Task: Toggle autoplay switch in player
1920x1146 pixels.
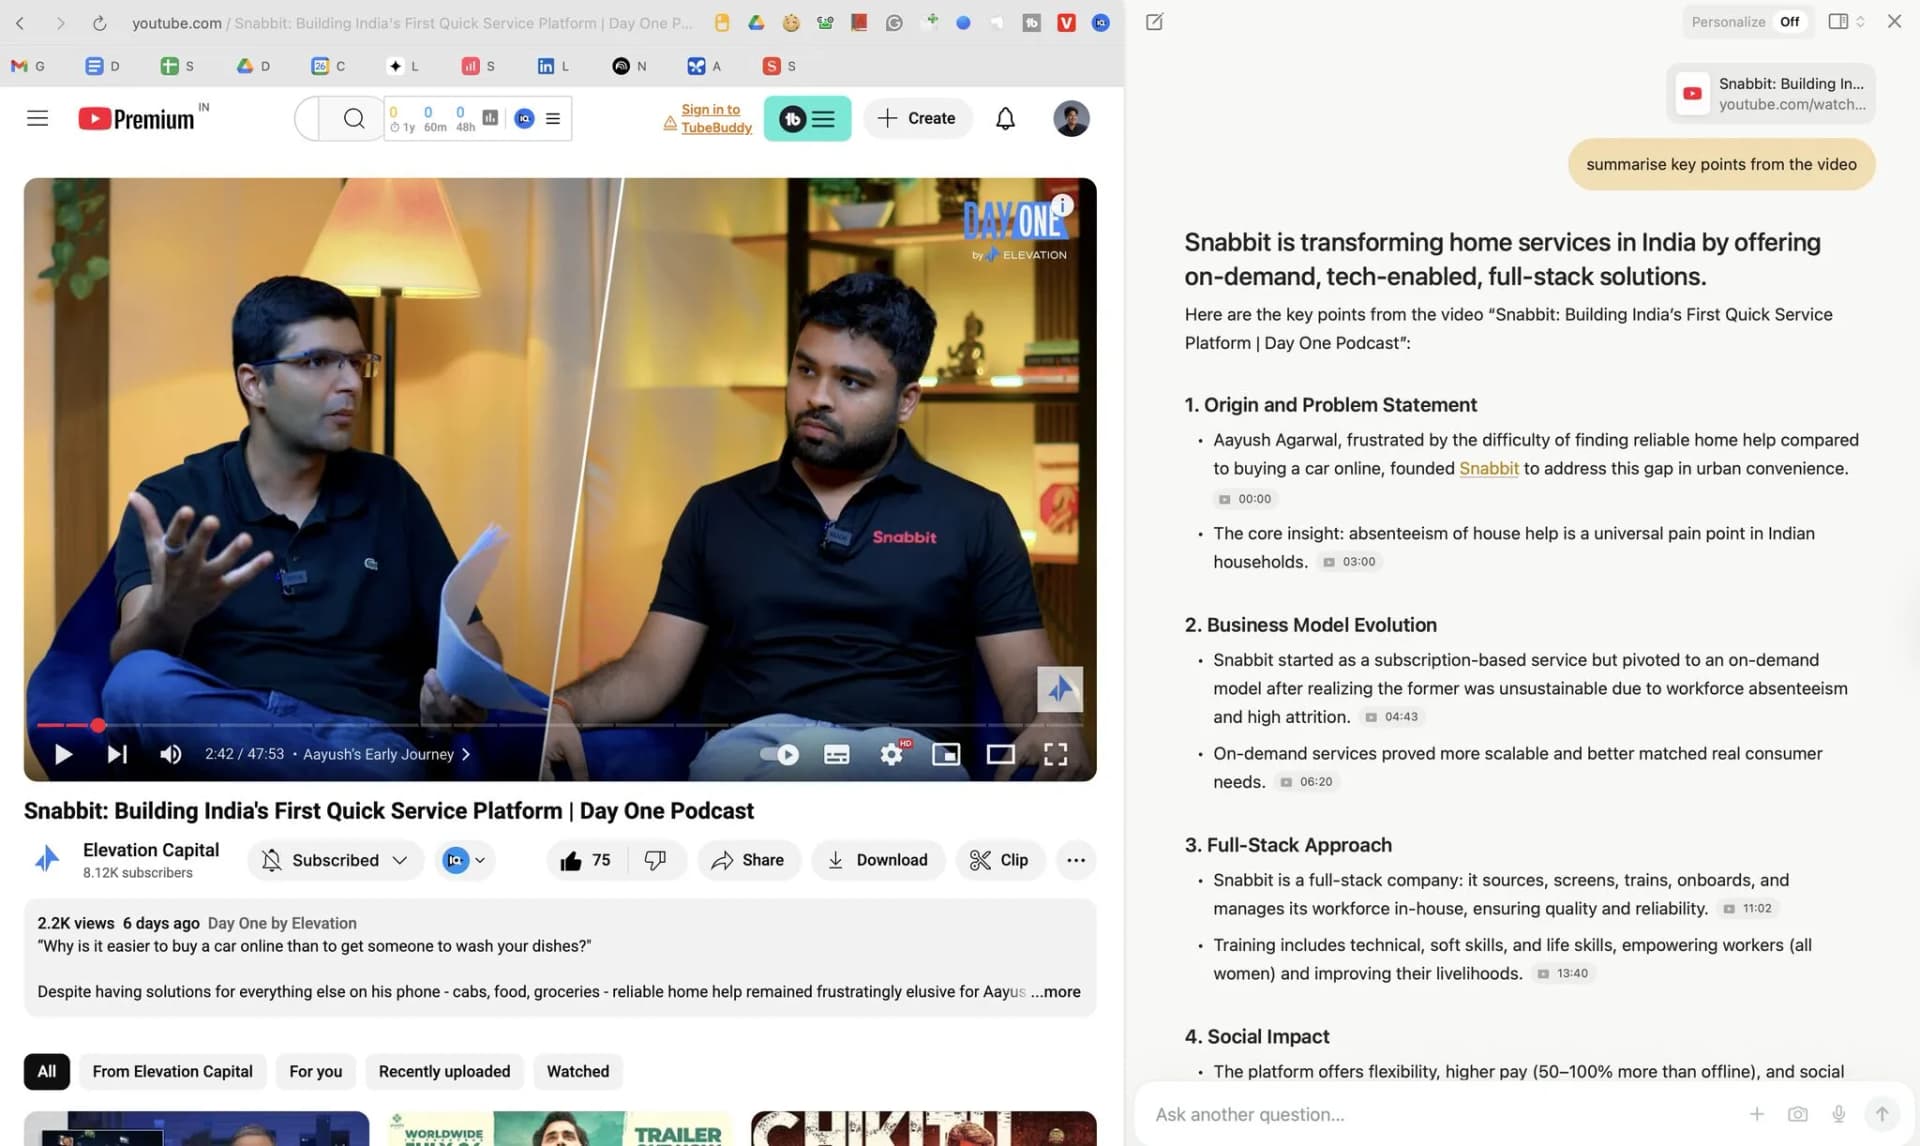Action: 780,754
